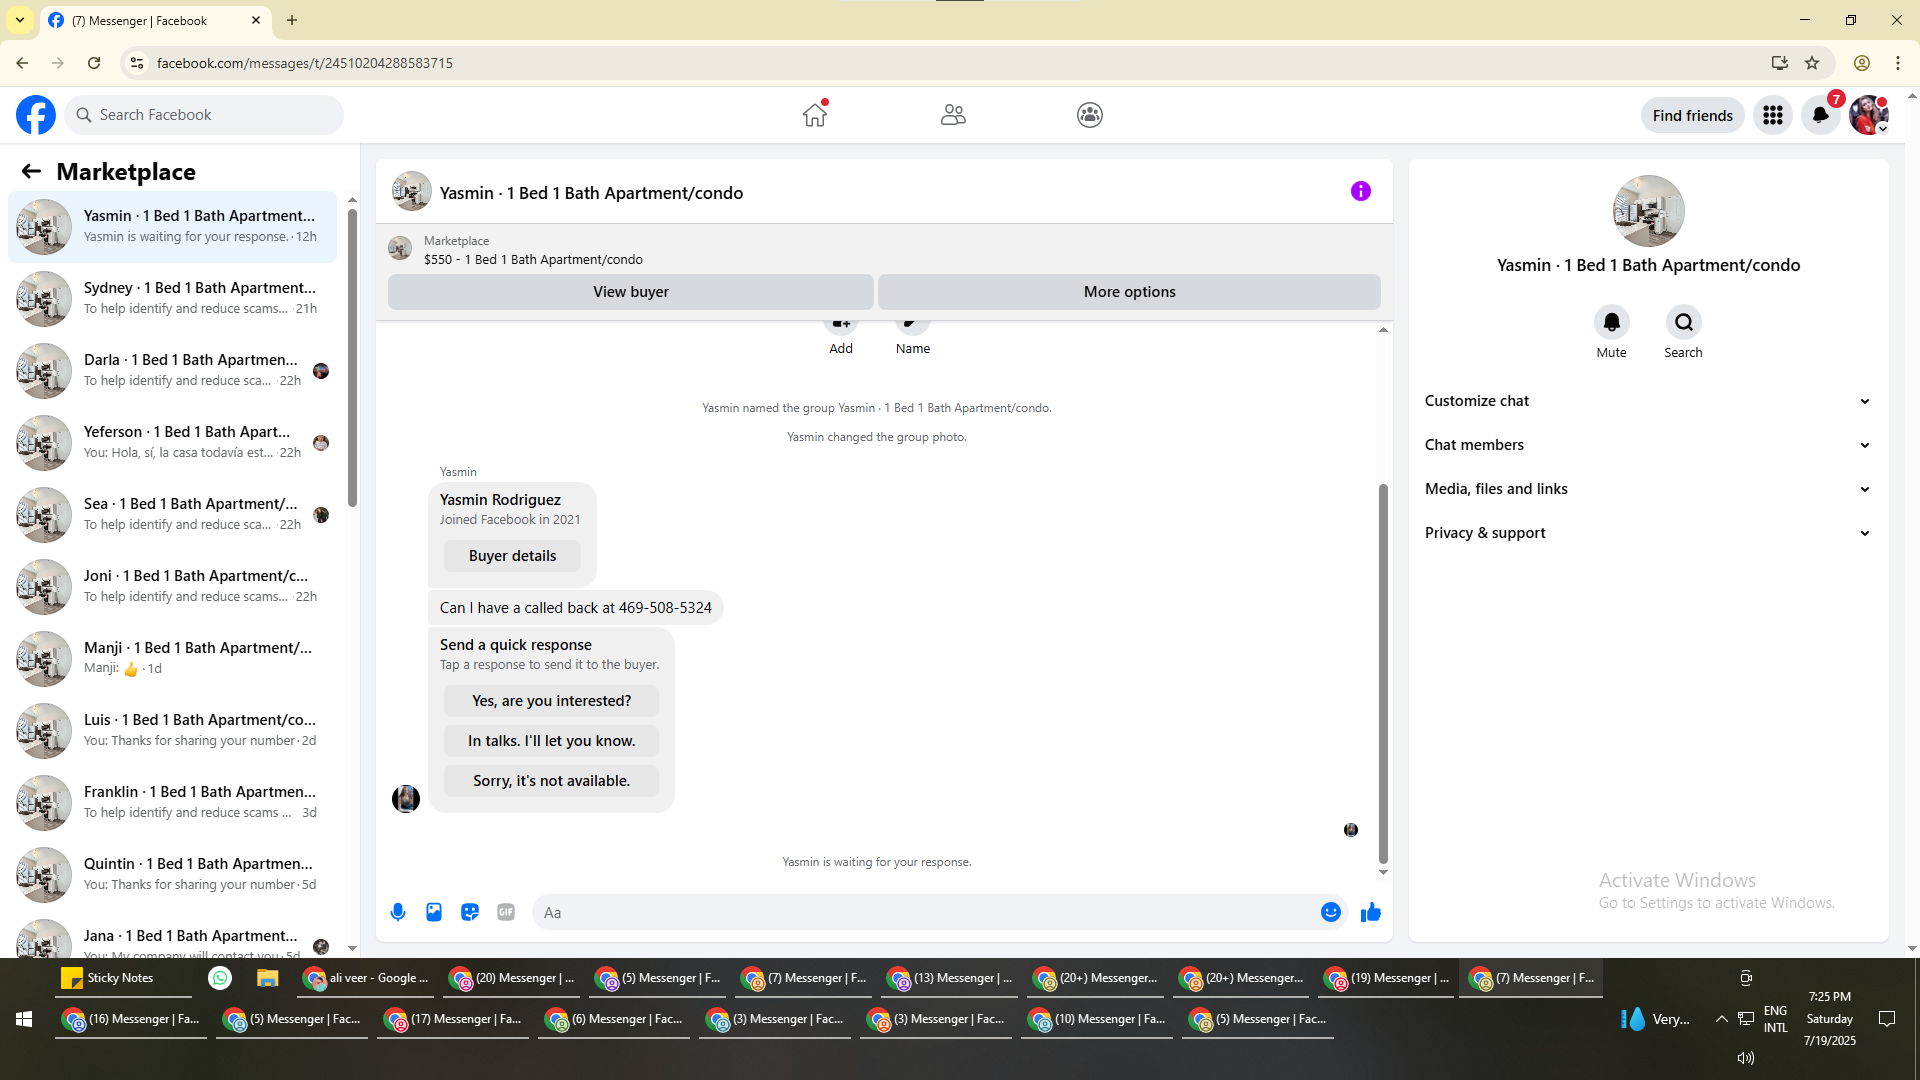Send quick reply 'Yes, are you interested?'
The width and height of the screenshot is (1920, 1080).
pos(551,701)
